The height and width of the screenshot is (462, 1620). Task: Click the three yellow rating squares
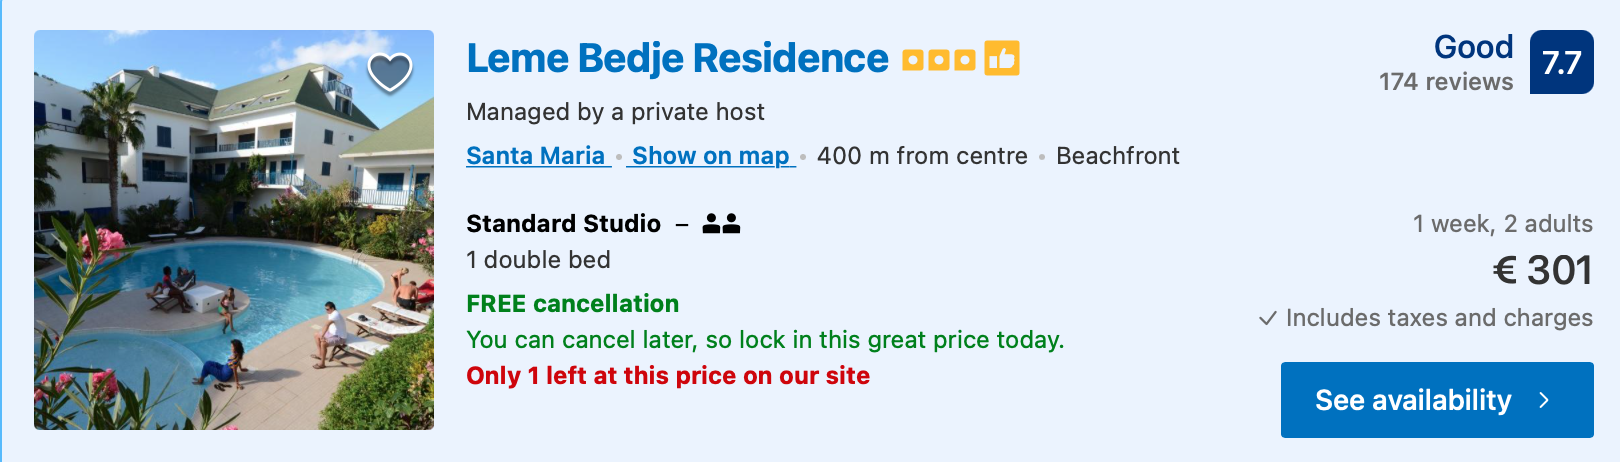pyautogui.click(x=938, y=60)
